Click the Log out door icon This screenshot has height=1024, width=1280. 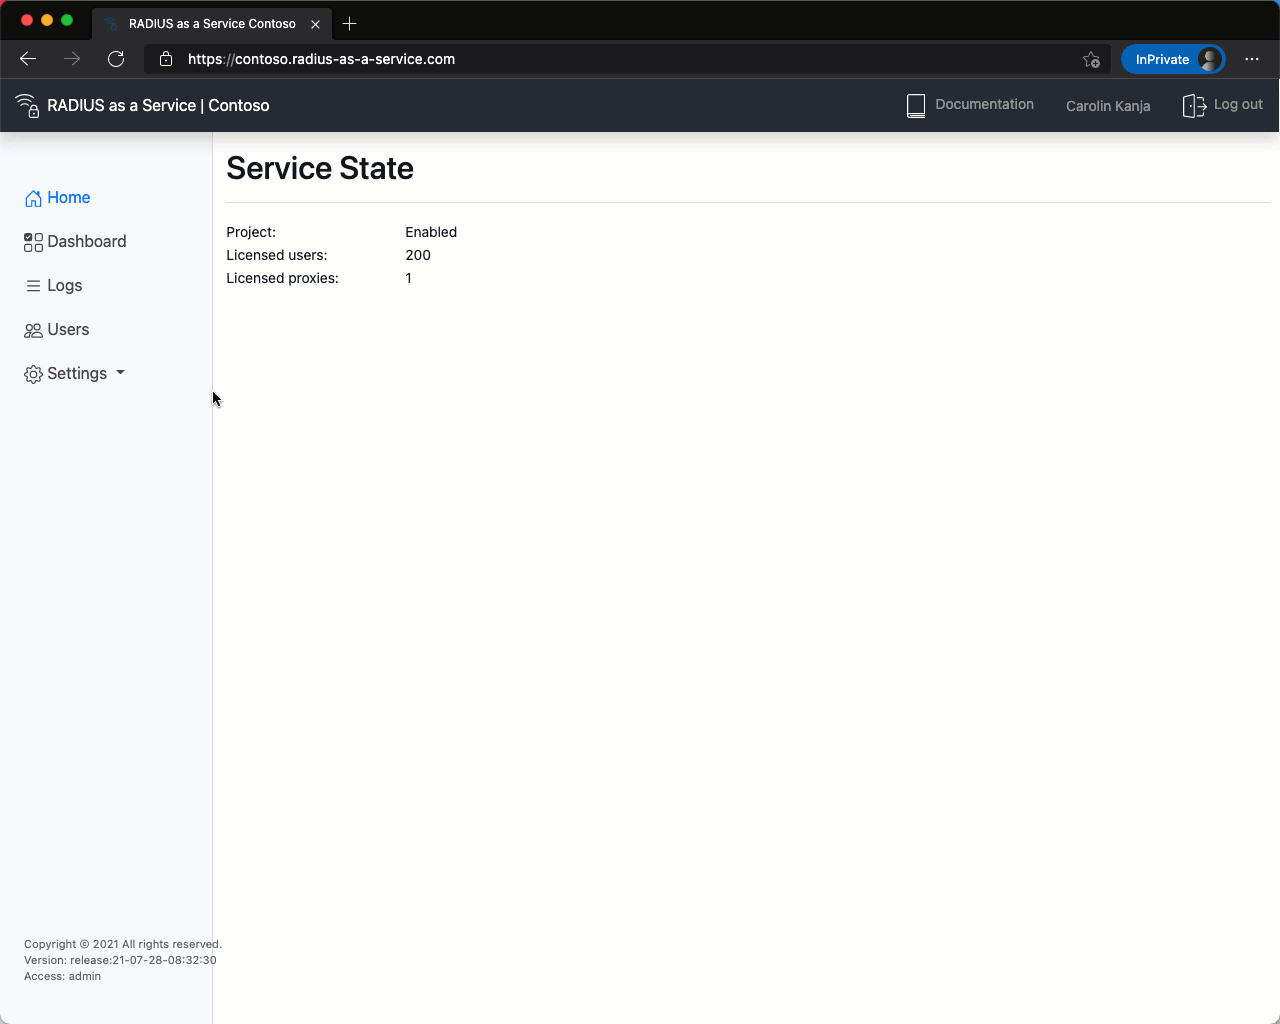click(x=1193, y=104)
